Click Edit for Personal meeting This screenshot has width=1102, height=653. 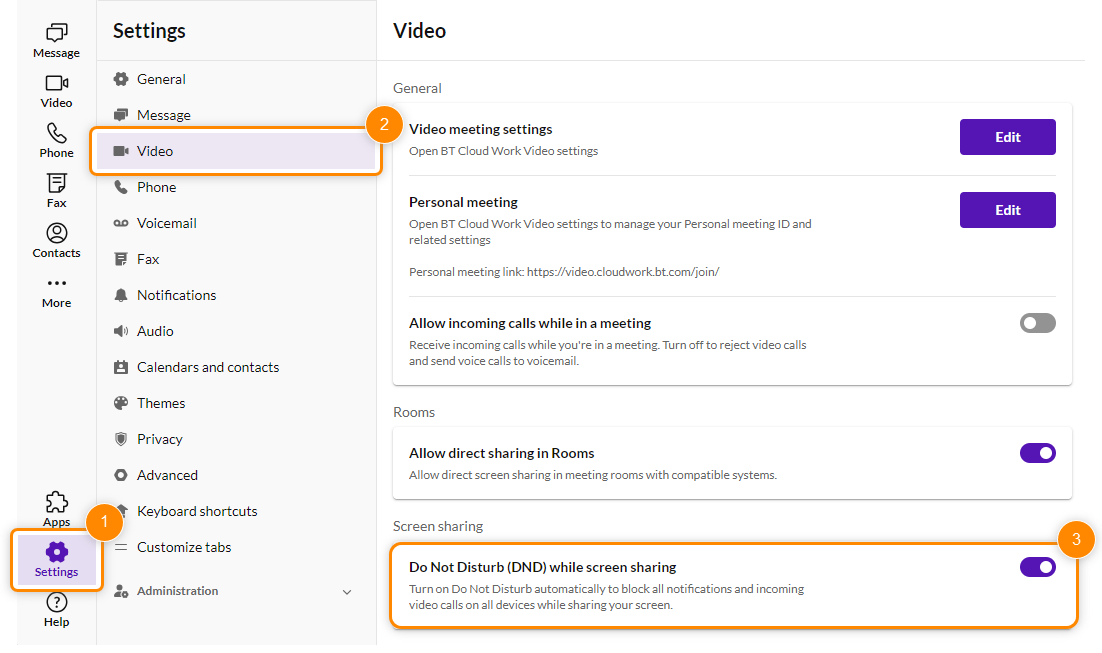[1007, 210]
